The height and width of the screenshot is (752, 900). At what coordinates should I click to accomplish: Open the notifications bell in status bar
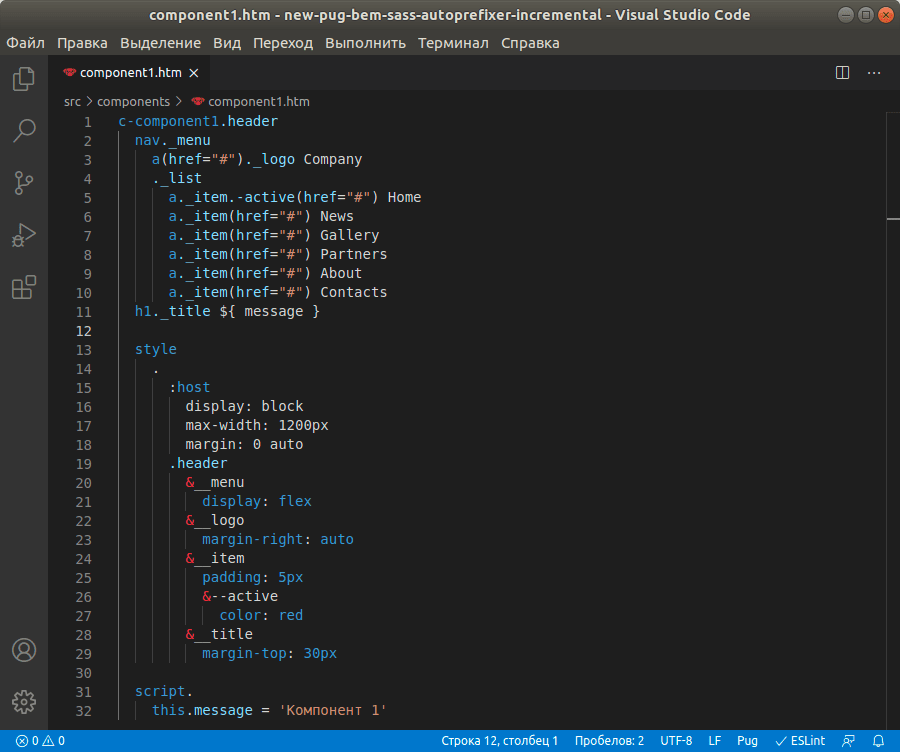pos(878,741)
